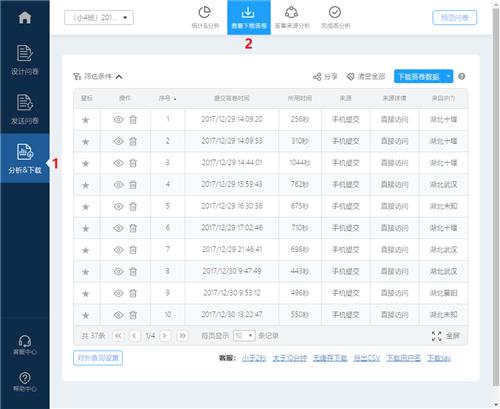Click the 下载答卷数据 button

419,77
